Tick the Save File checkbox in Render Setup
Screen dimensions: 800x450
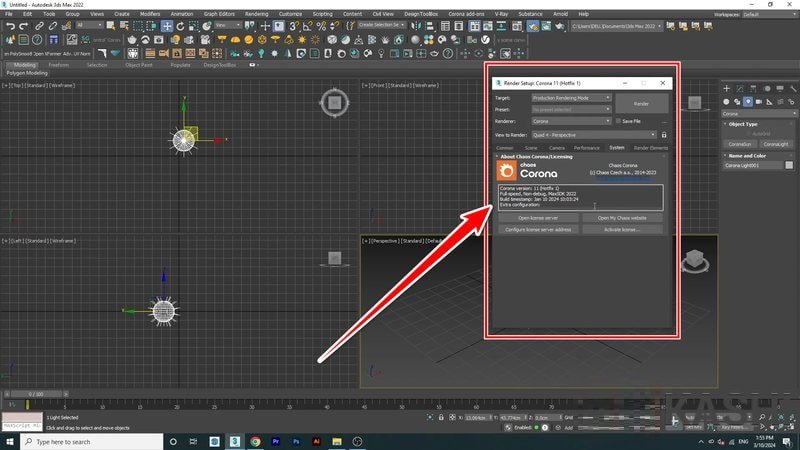click(618, 121)
